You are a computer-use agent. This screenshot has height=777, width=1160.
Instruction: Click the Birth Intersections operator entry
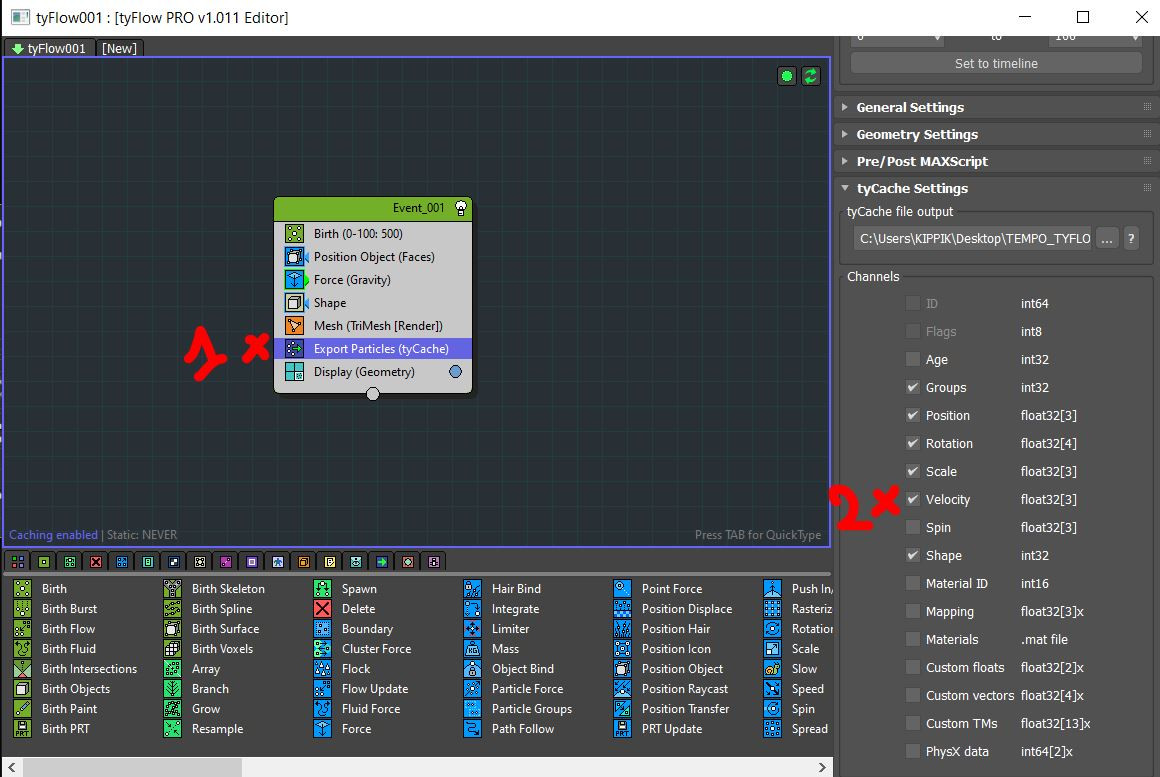pyautogui.click(x=75, y=668)
